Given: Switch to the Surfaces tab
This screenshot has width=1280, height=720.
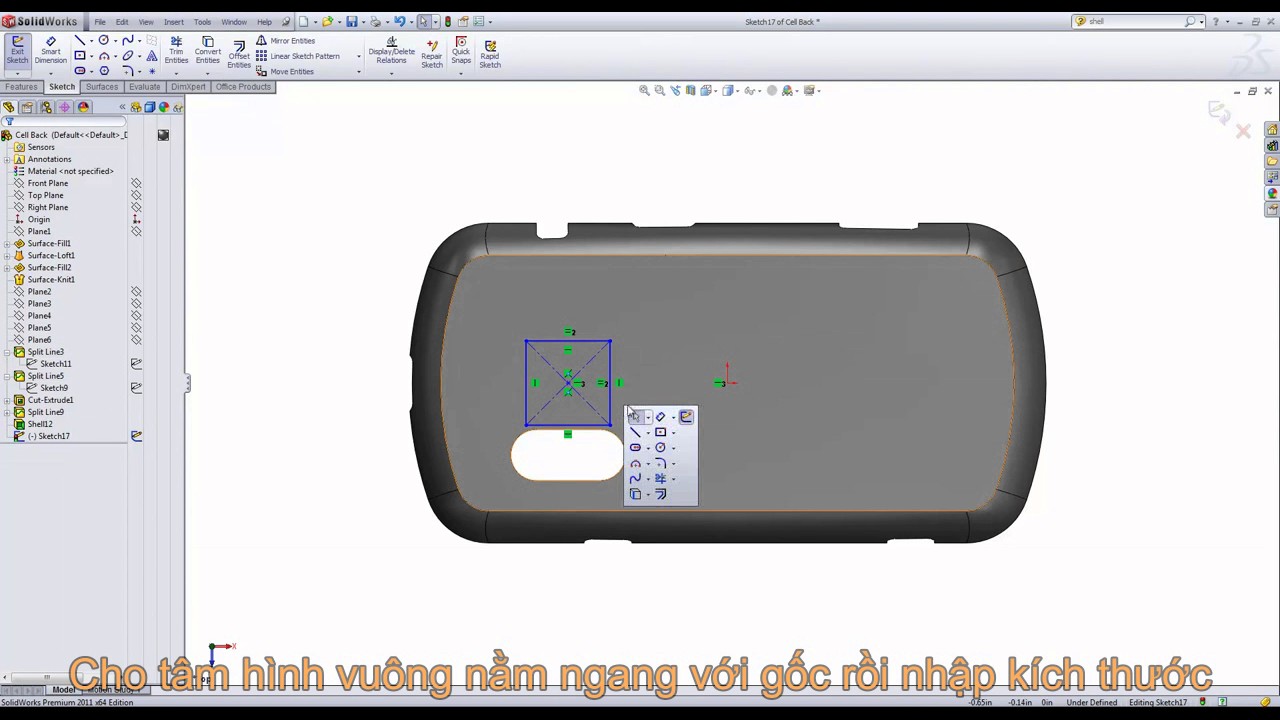Looking at the screenshot, I should pos(101,87).
